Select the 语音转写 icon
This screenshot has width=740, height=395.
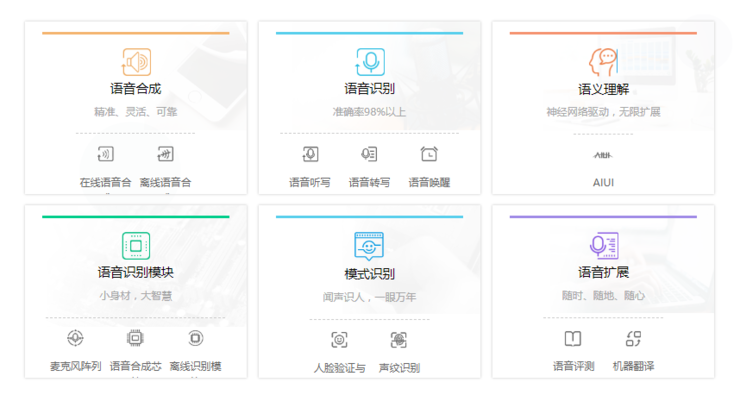pyautogui.click(x=369, y=154)
